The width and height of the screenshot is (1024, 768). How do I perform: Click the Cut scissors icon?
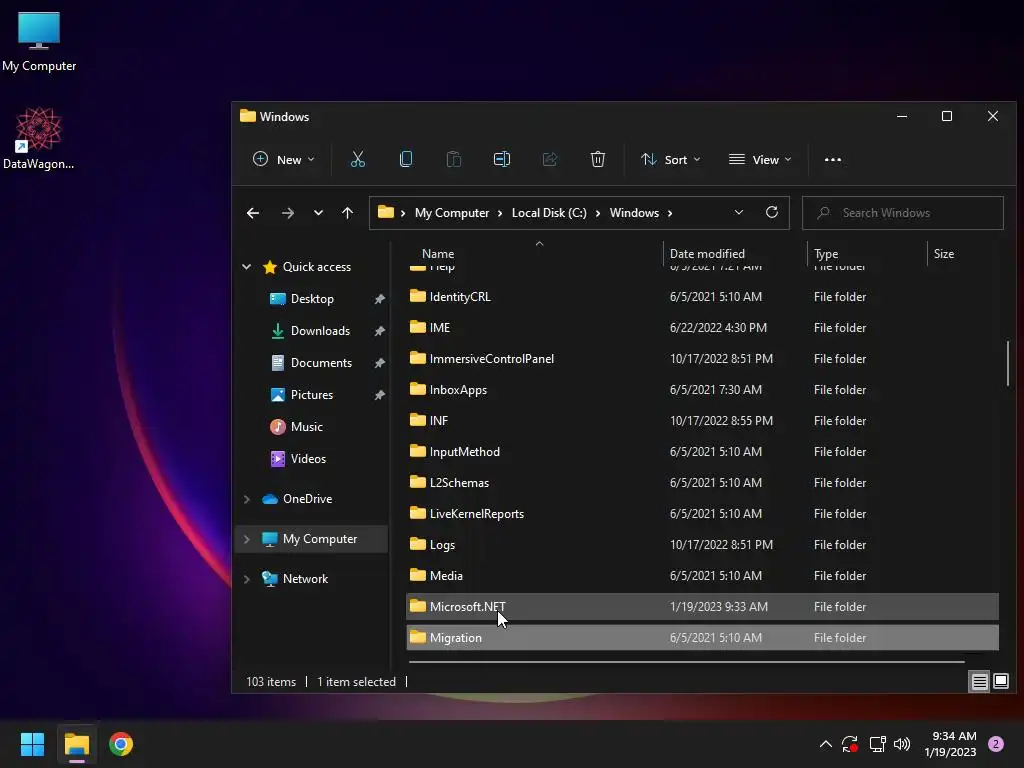(358, 159)
